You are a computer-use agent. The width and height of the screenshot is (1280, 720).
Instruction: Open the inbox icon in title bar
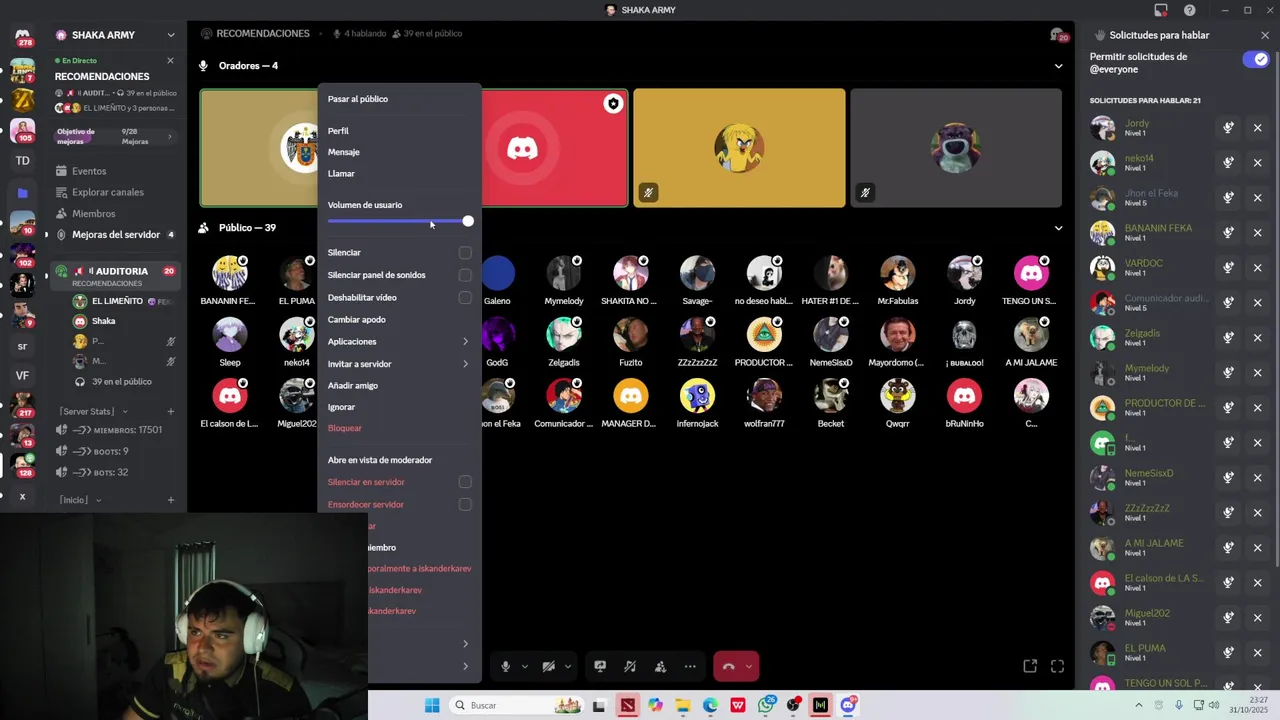(1161, 10)
